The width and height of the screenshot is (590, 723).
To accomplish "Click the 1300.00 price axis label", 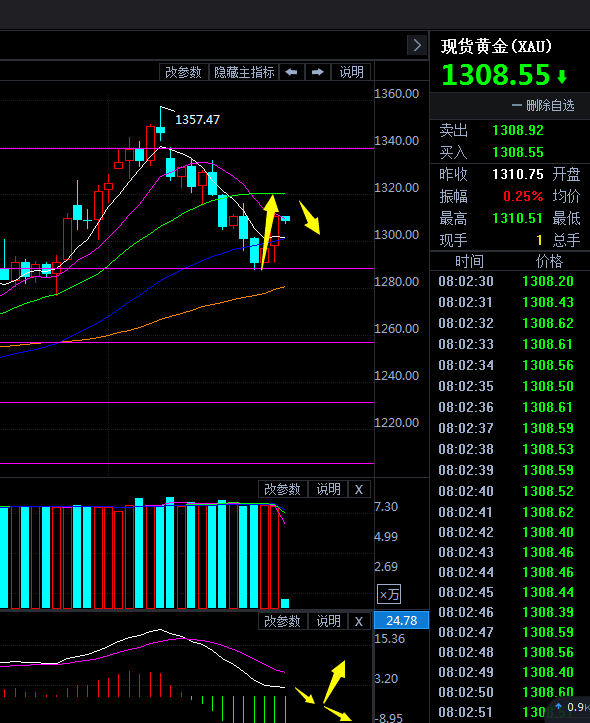I will (396, 235).
